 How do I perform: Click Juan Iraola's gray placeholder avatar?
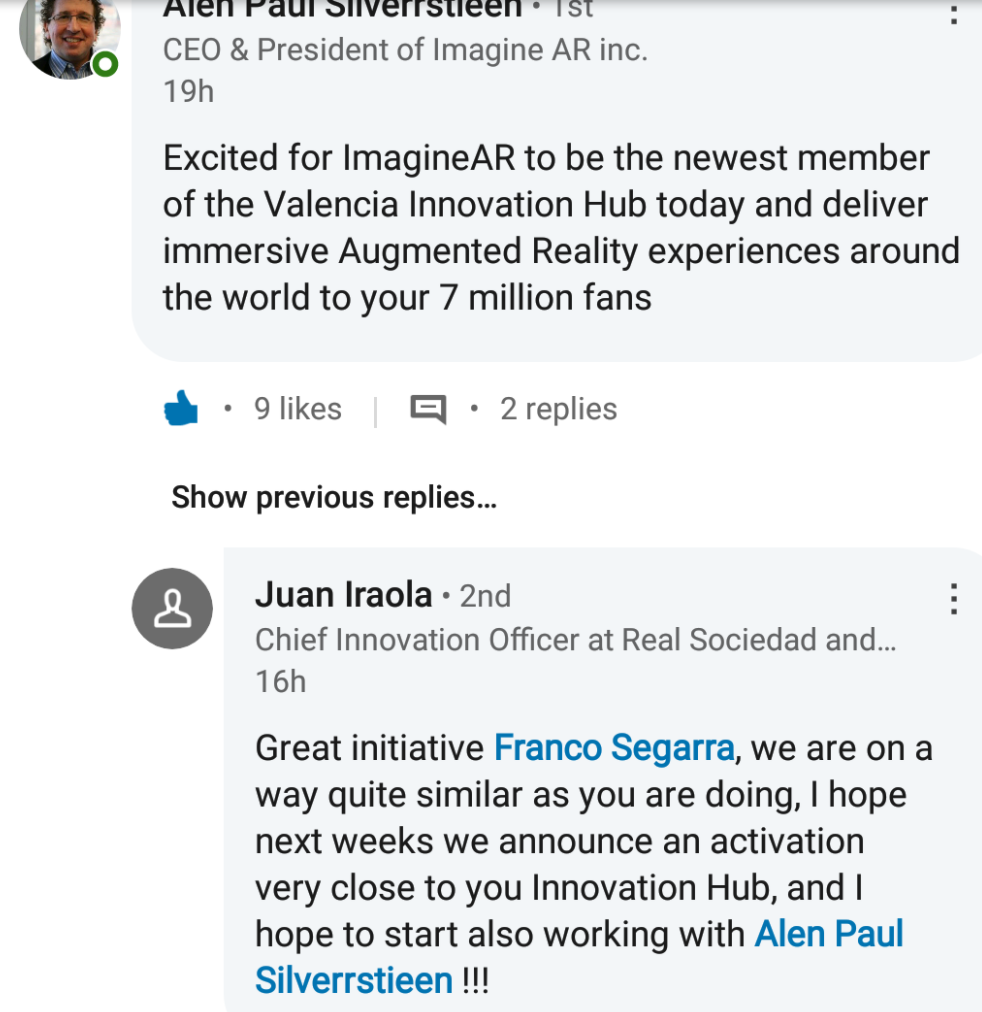tap(172, 609)
